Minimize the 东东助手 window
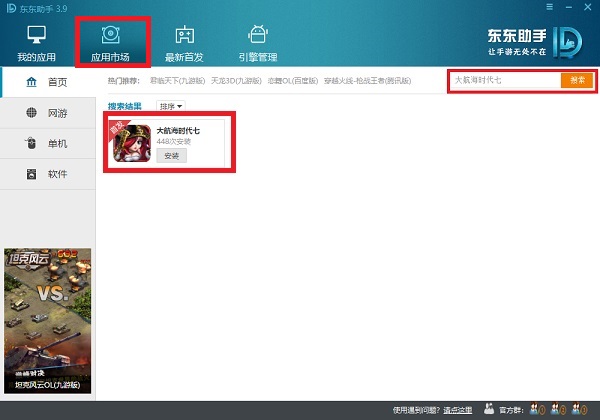600x420 pixels. click(569, 7)
